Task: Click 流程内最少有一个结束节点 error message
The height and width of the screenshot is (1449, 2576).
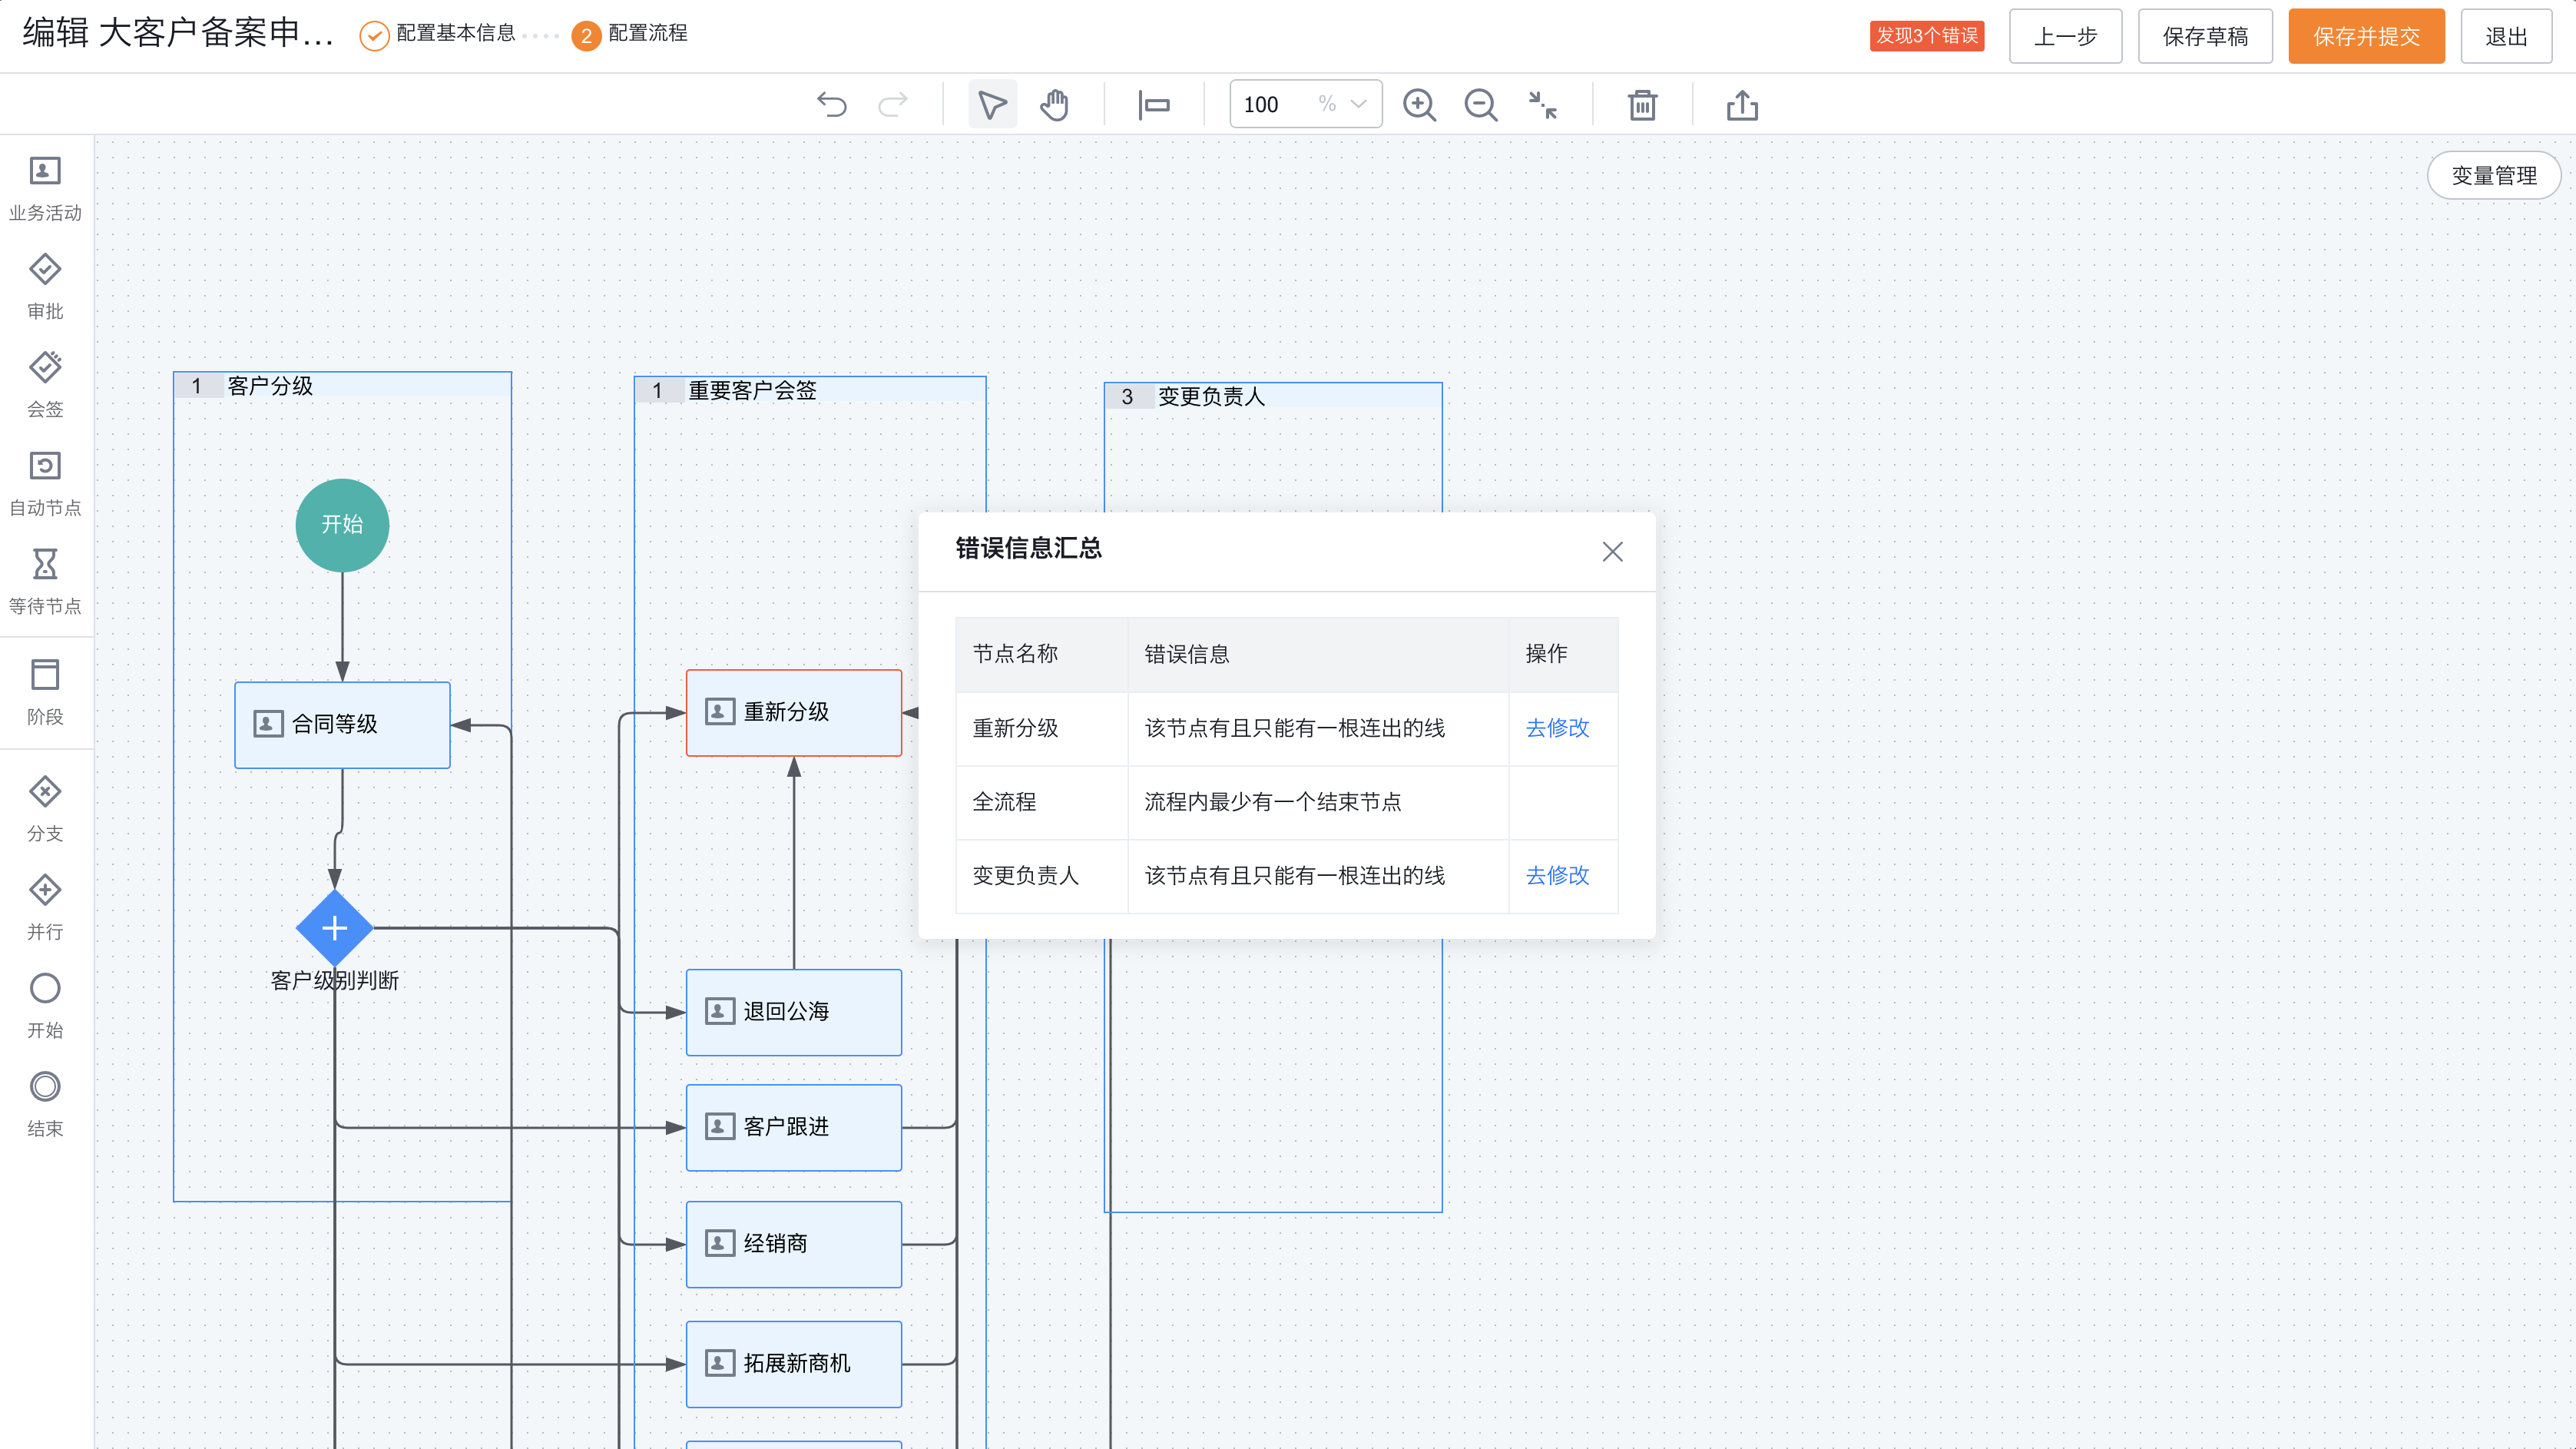Action: 1272,802
